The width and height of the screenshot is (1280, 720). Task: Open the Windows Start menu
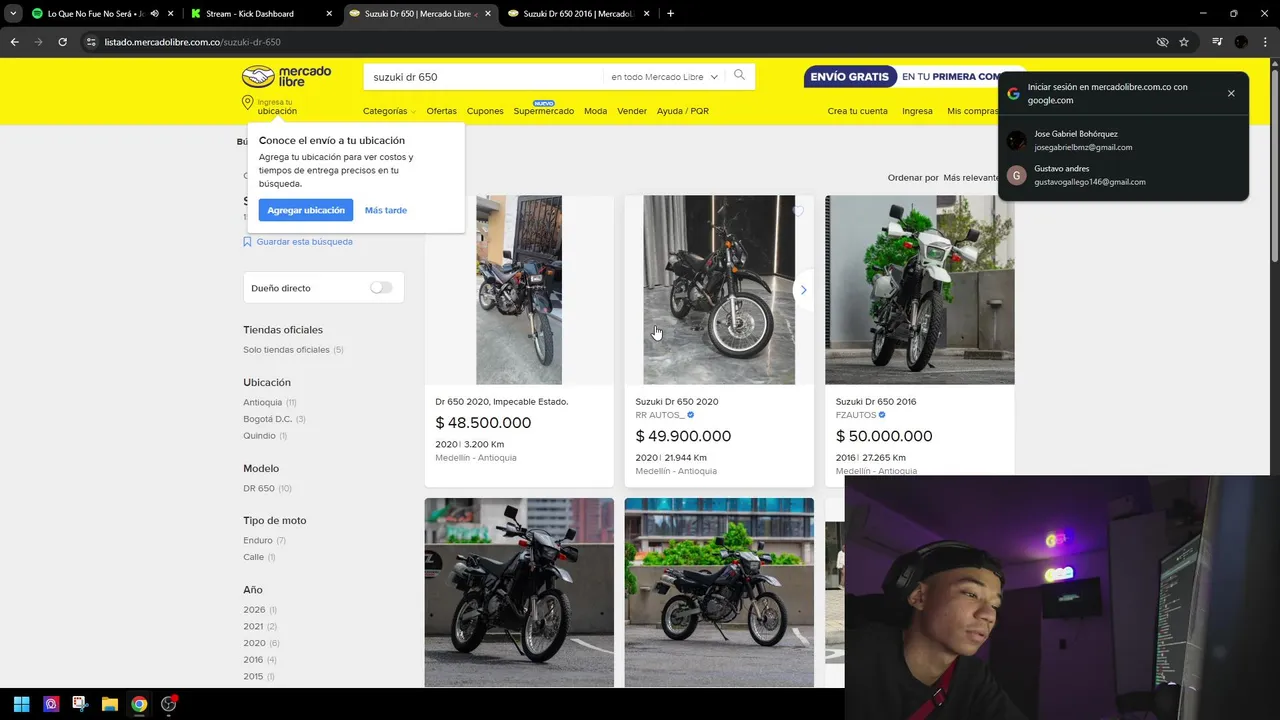(21, 704)
